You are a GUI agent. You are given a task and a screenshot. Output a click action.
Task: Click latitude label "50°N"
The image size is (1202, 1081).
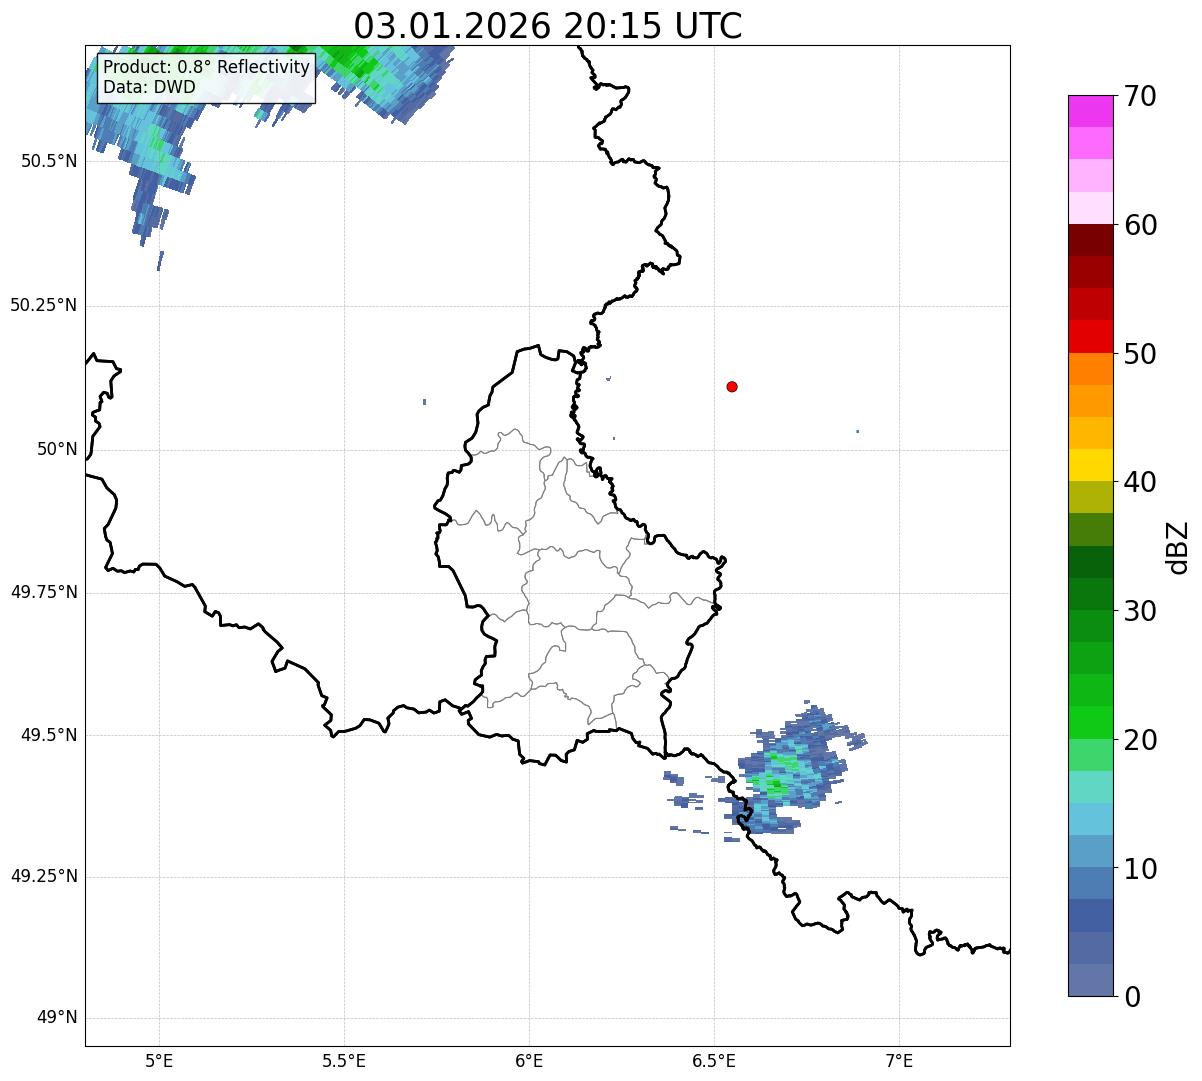coord(57,449)
